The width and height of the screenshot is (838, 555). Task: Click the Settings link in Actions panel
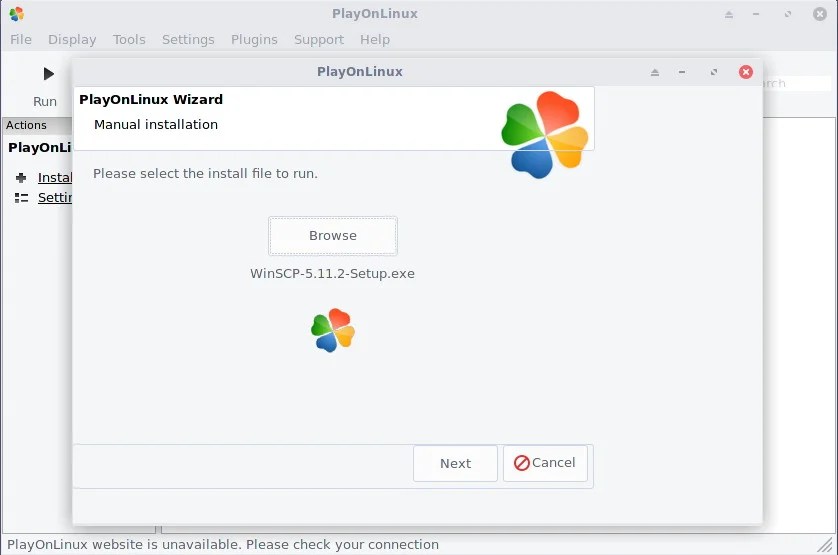55,198
